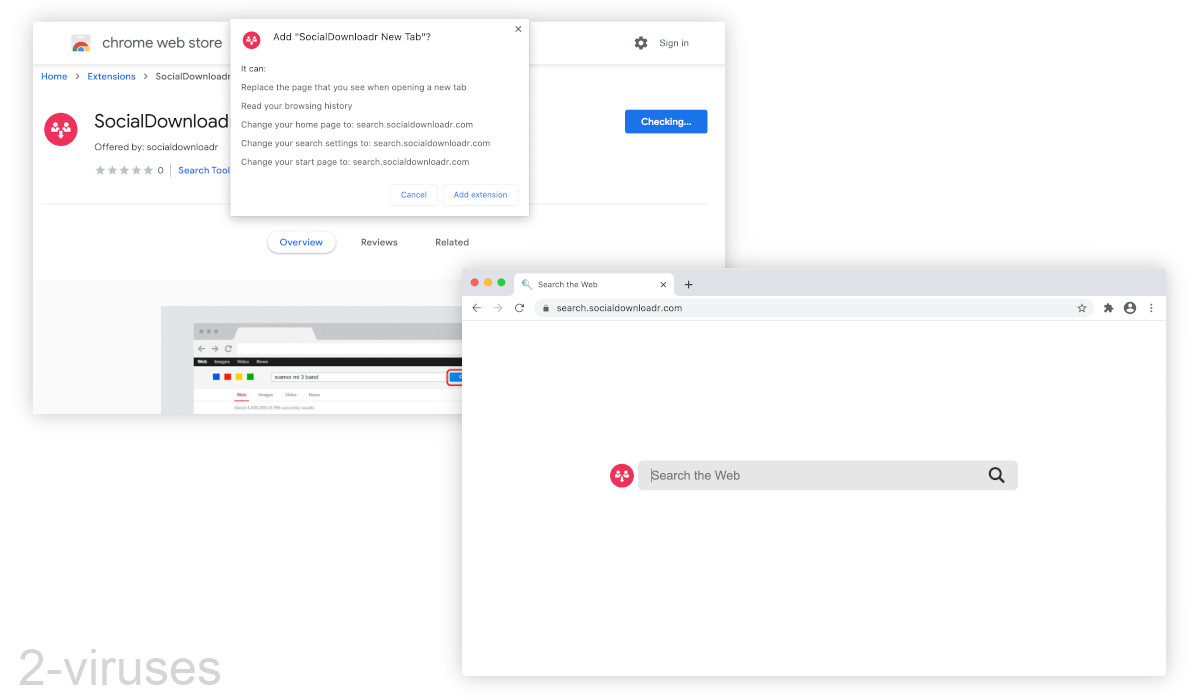This screenshot has height=700, width=1200.
Task: Click the Search Tools category link
Action: 204,170
